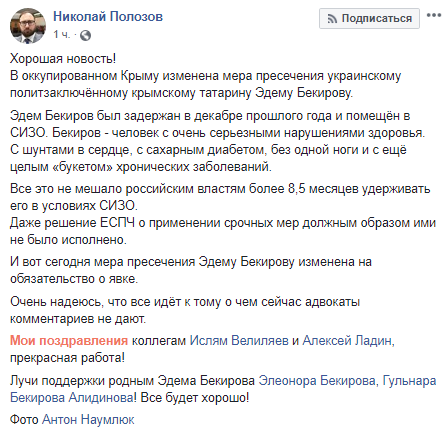Click the paragraph starting 'И вот сегодня'

point(191,270)
